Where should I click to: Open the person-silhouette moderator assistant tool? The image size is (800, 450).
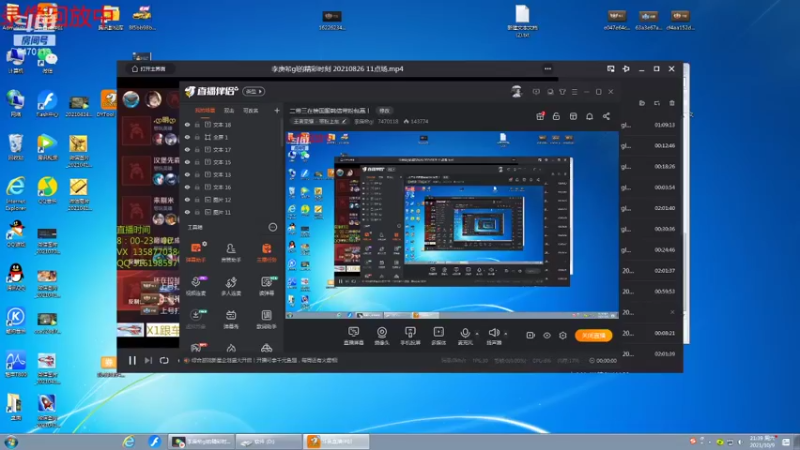click(231, 252)
